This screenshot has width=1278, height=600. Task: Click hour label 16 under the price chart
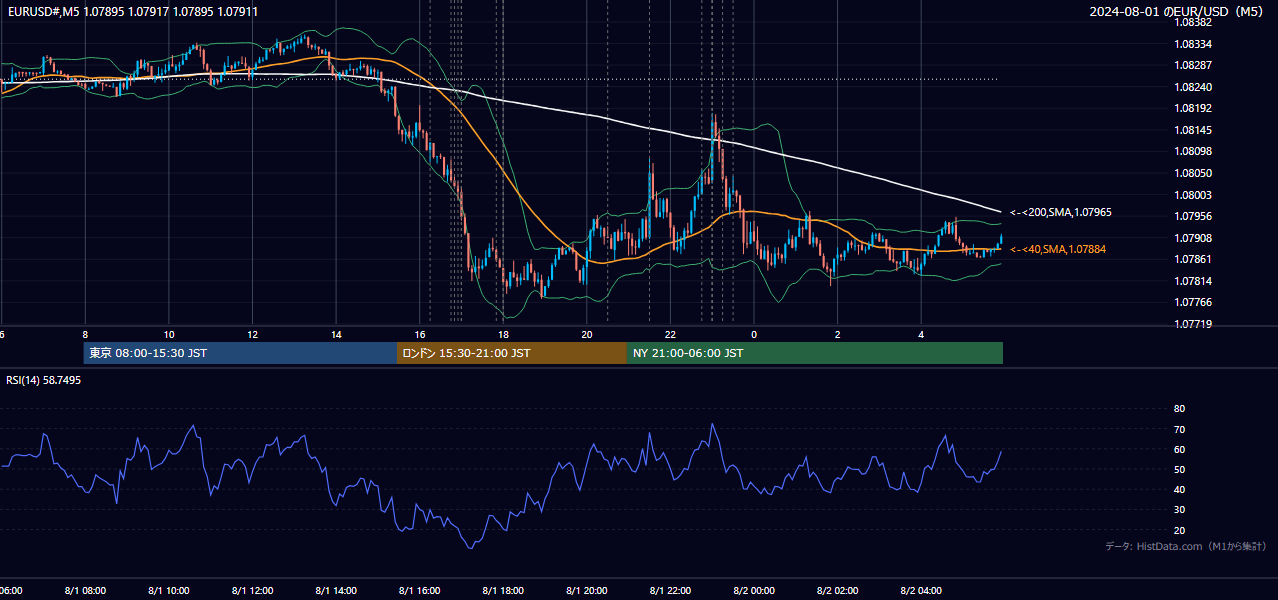(420, 334)
